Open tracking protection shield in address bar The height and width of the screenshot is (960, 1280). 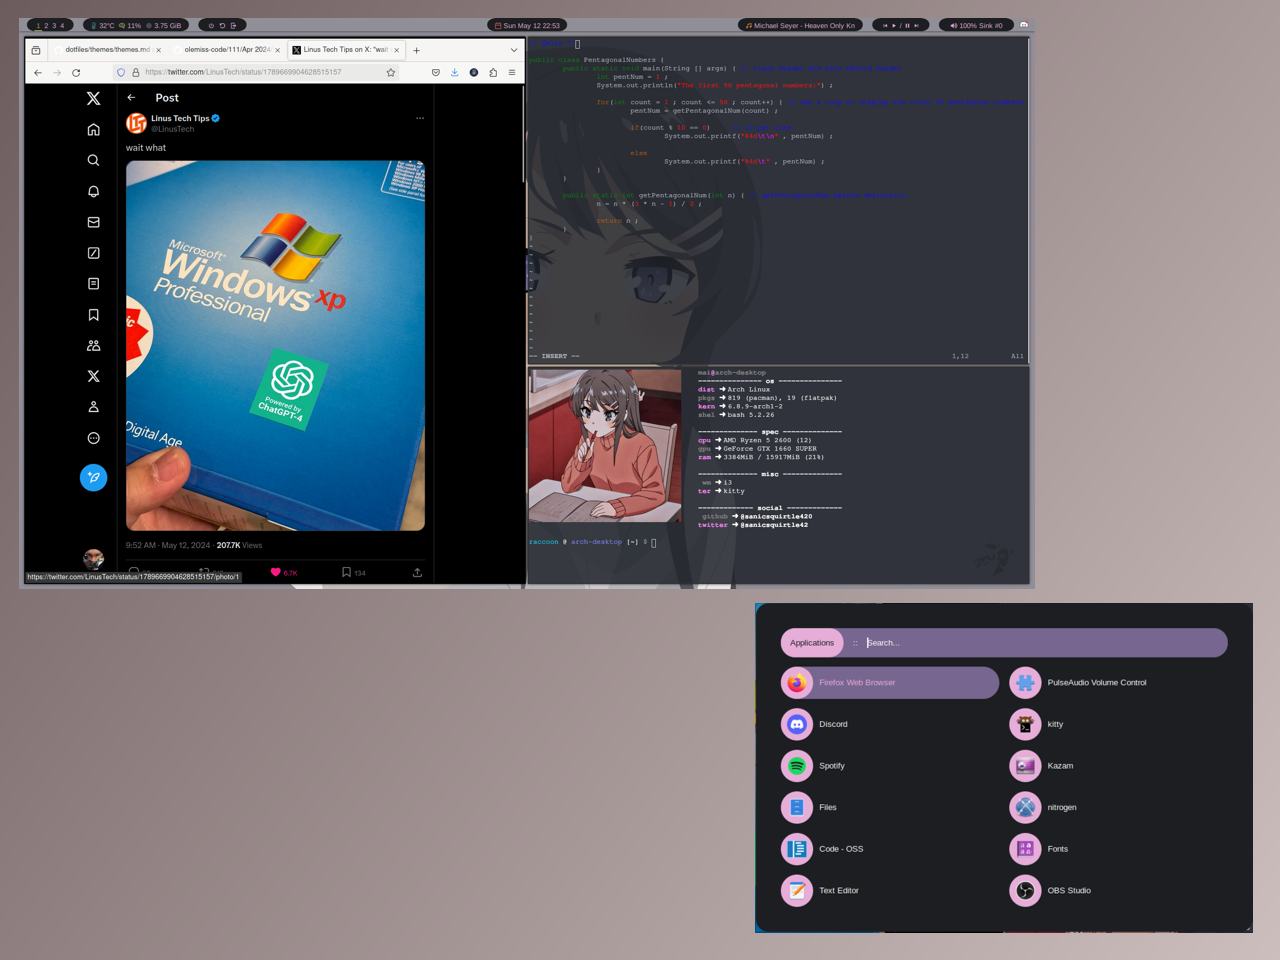point(121,72)
